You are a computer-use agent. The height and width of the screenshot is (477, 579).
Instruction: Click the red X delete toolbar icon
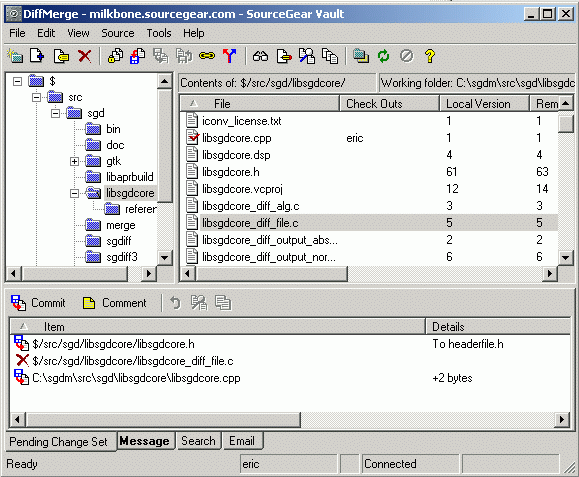click(85, 56)
